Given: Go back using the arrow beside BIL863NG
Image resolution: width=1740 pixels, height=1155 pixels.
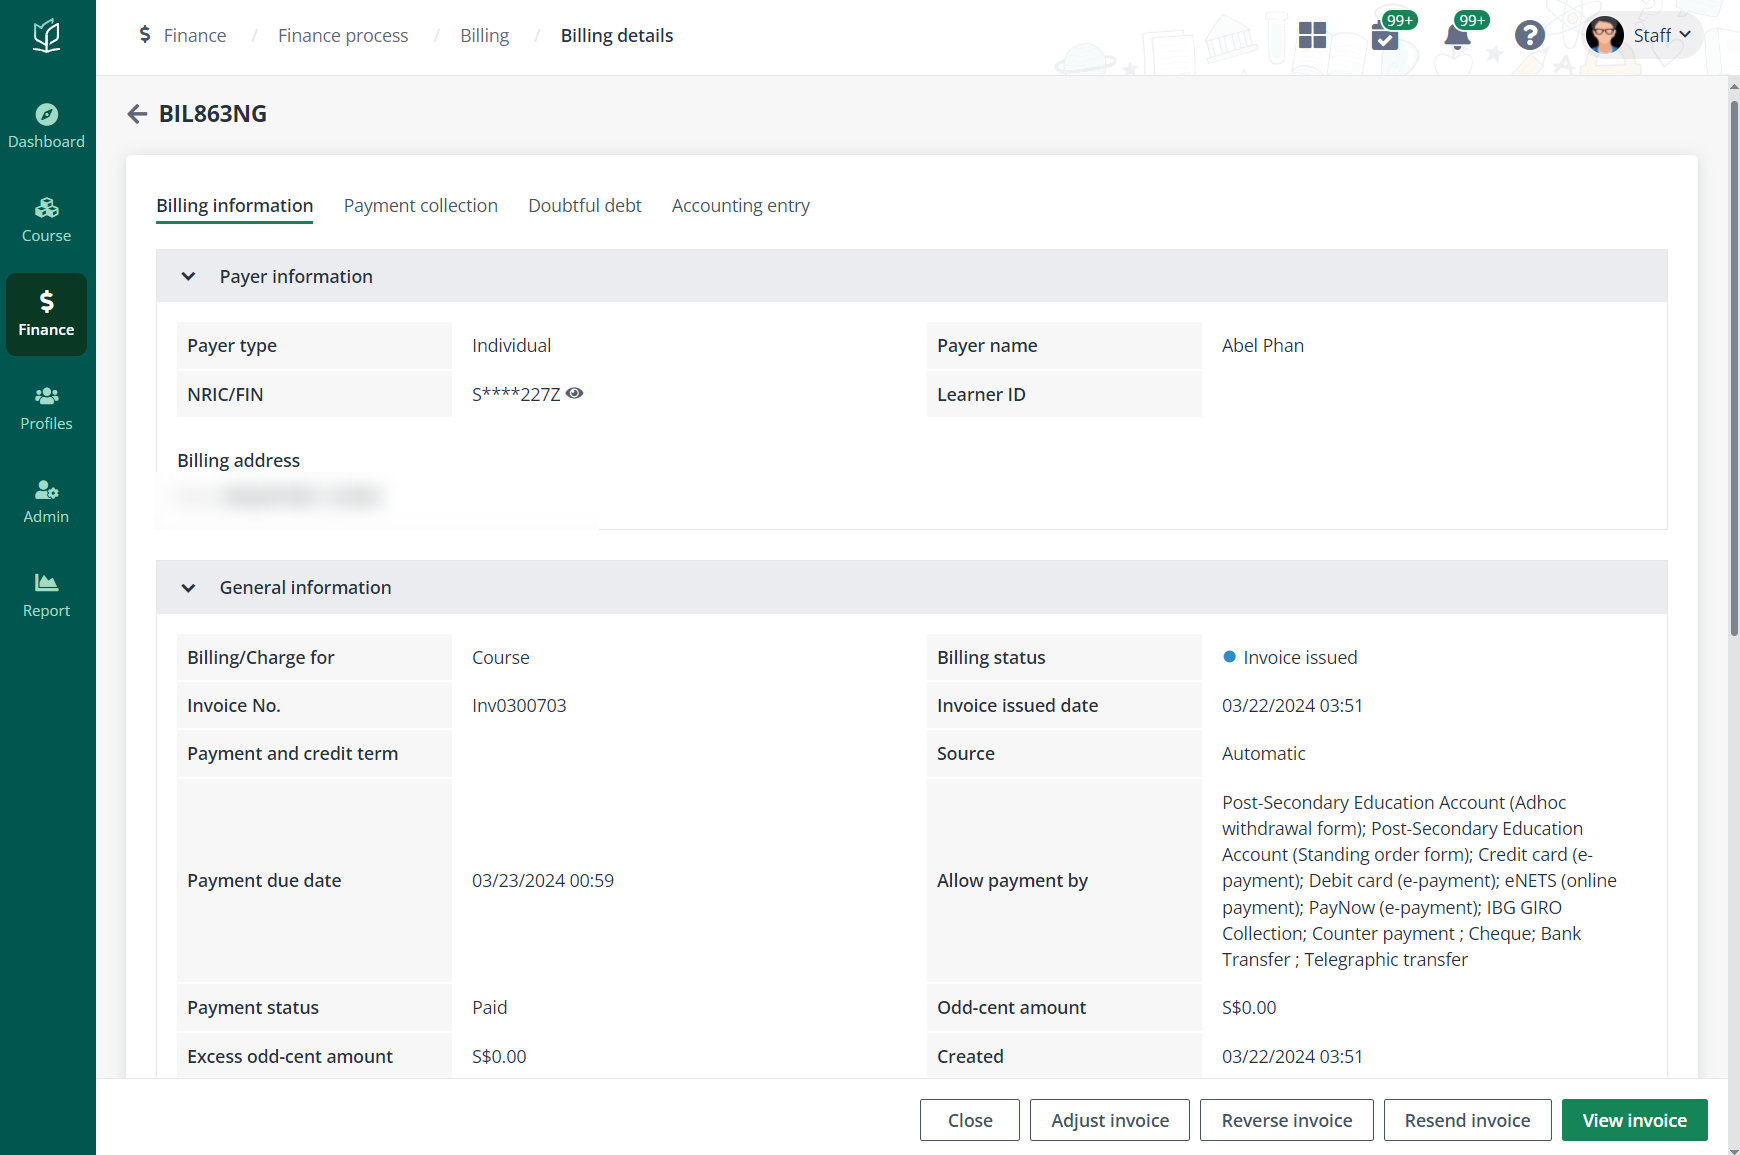Looking at the screenshot, I should tap(137, 114).
